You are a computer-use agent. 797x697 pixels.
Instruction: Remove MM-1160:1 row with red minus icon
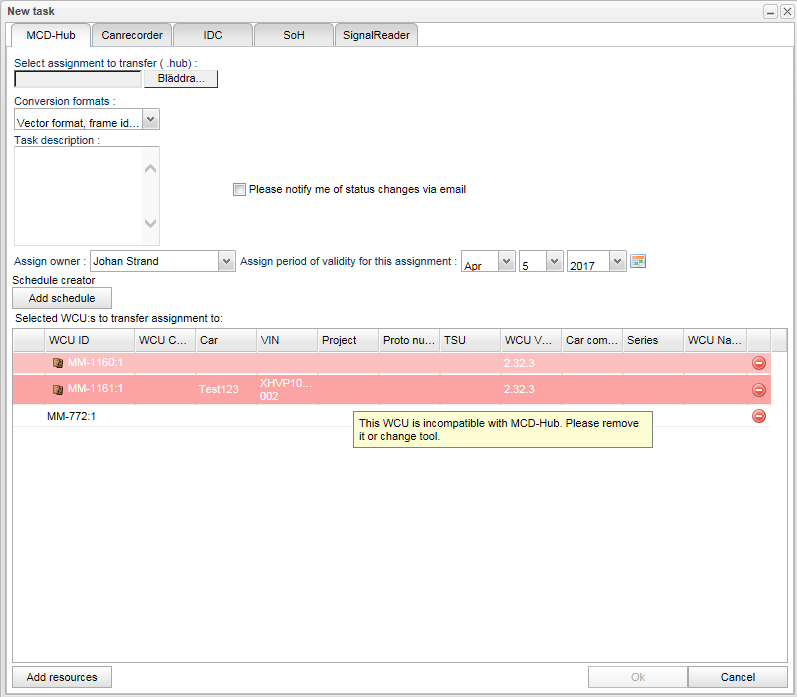tap(759, 363)
